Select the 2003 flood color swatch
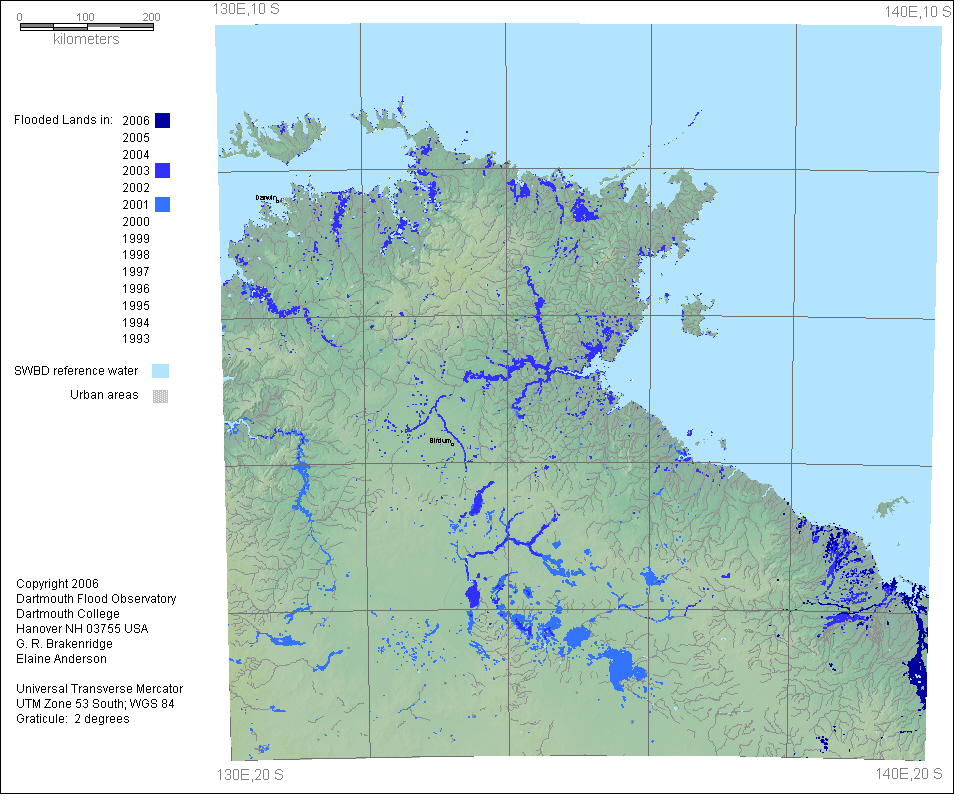The height and width of the screenshot is (806, 960). (162, 171)
